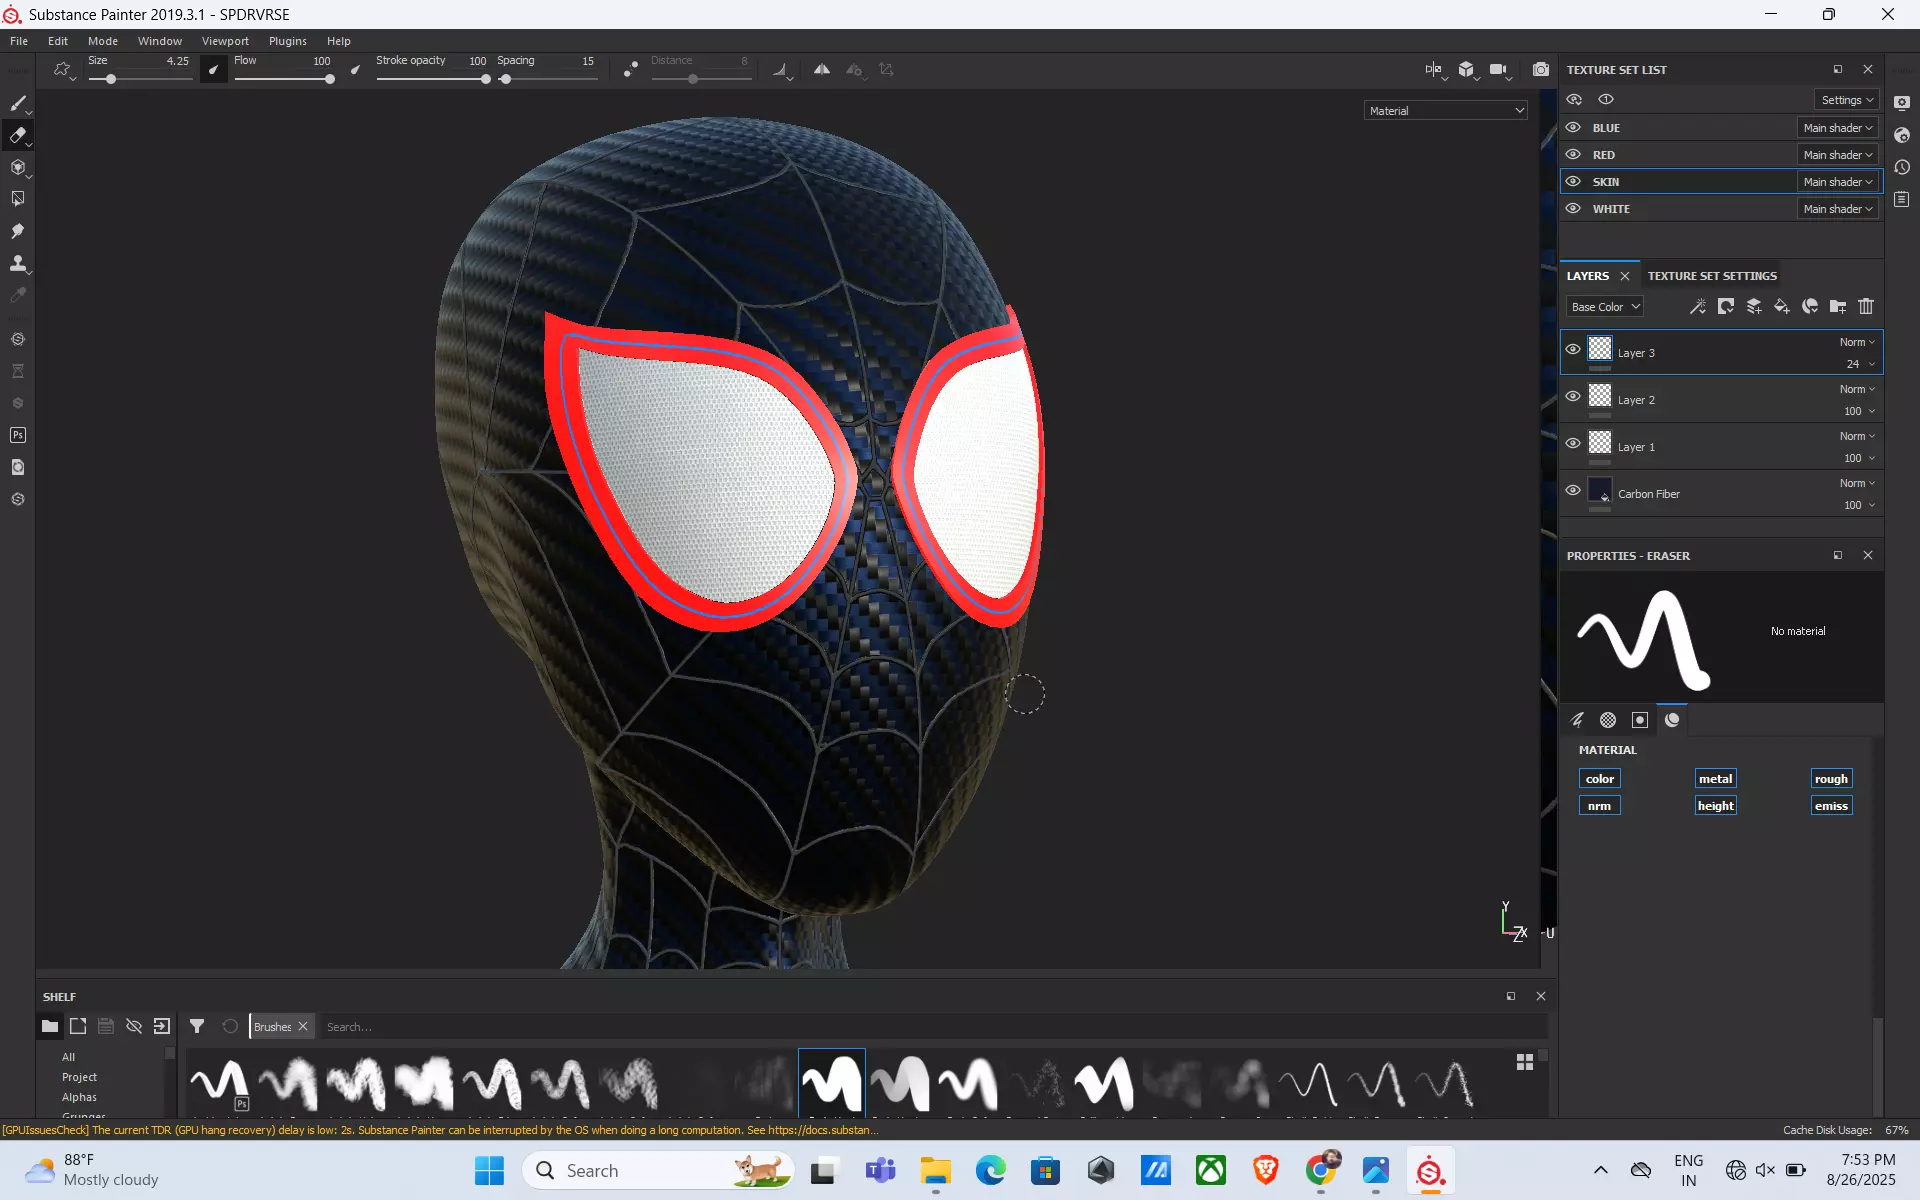This screenshot has height=1200, width=1920.
Task: Select the Material Picker eyedropper
Action: point(18,295)
